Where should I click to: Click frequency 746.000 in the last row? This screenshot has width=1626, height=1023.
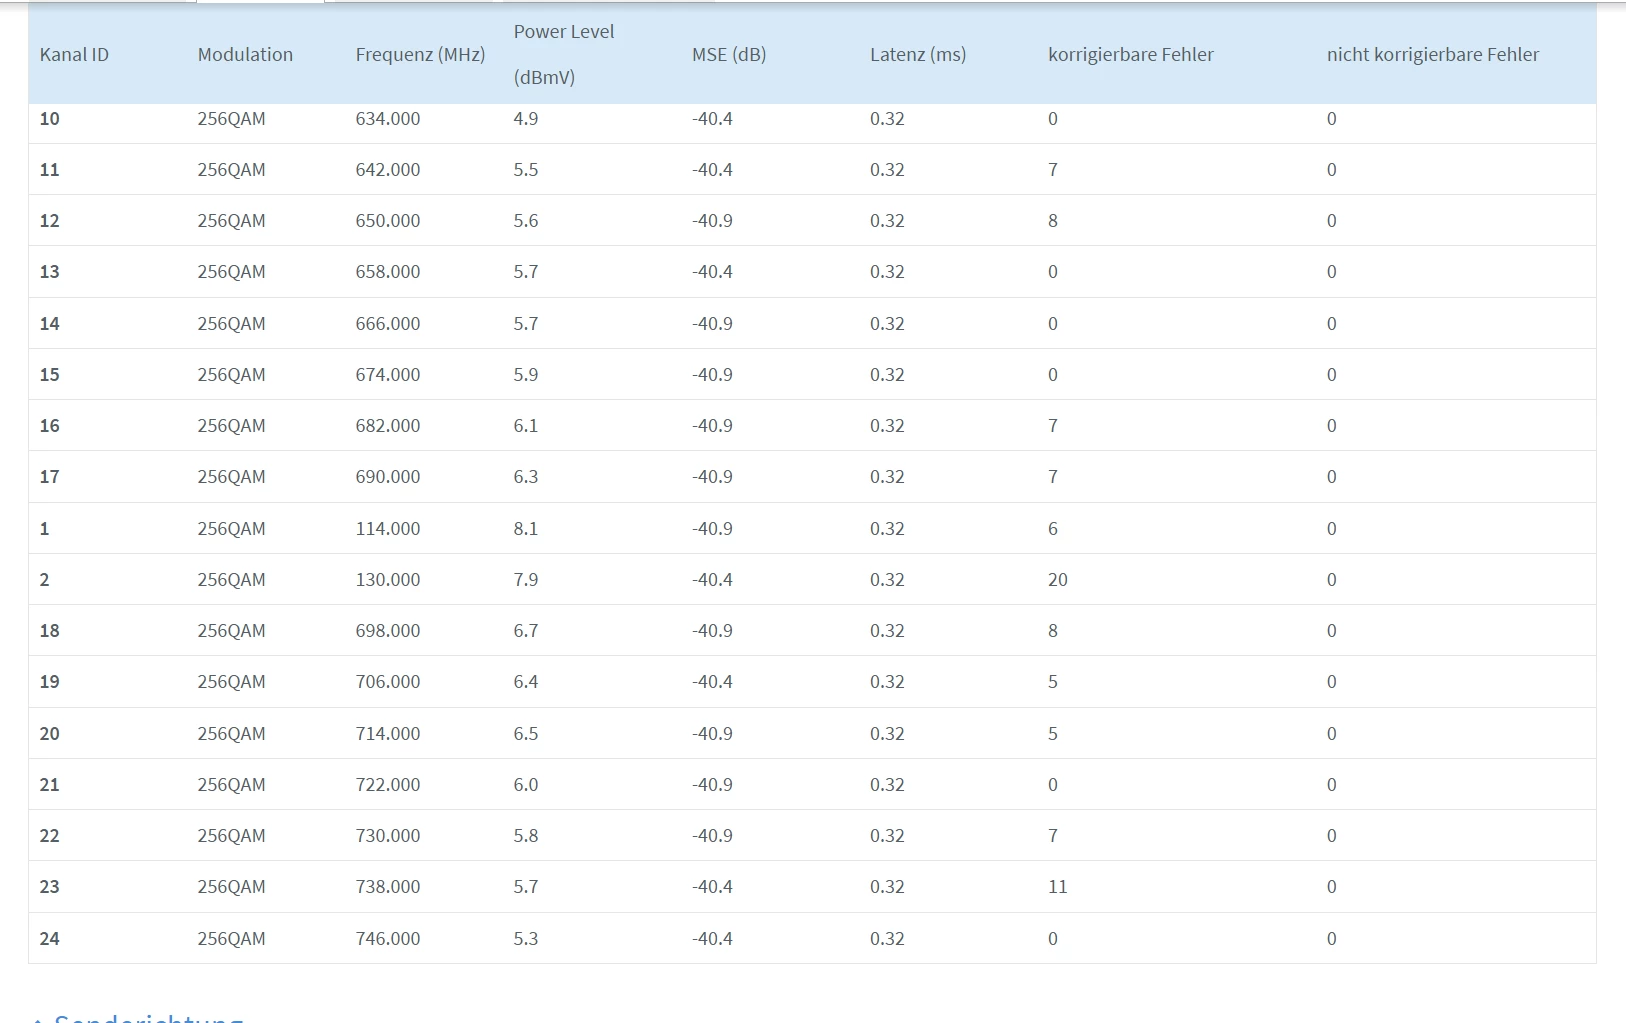click(x=388, y=939)
